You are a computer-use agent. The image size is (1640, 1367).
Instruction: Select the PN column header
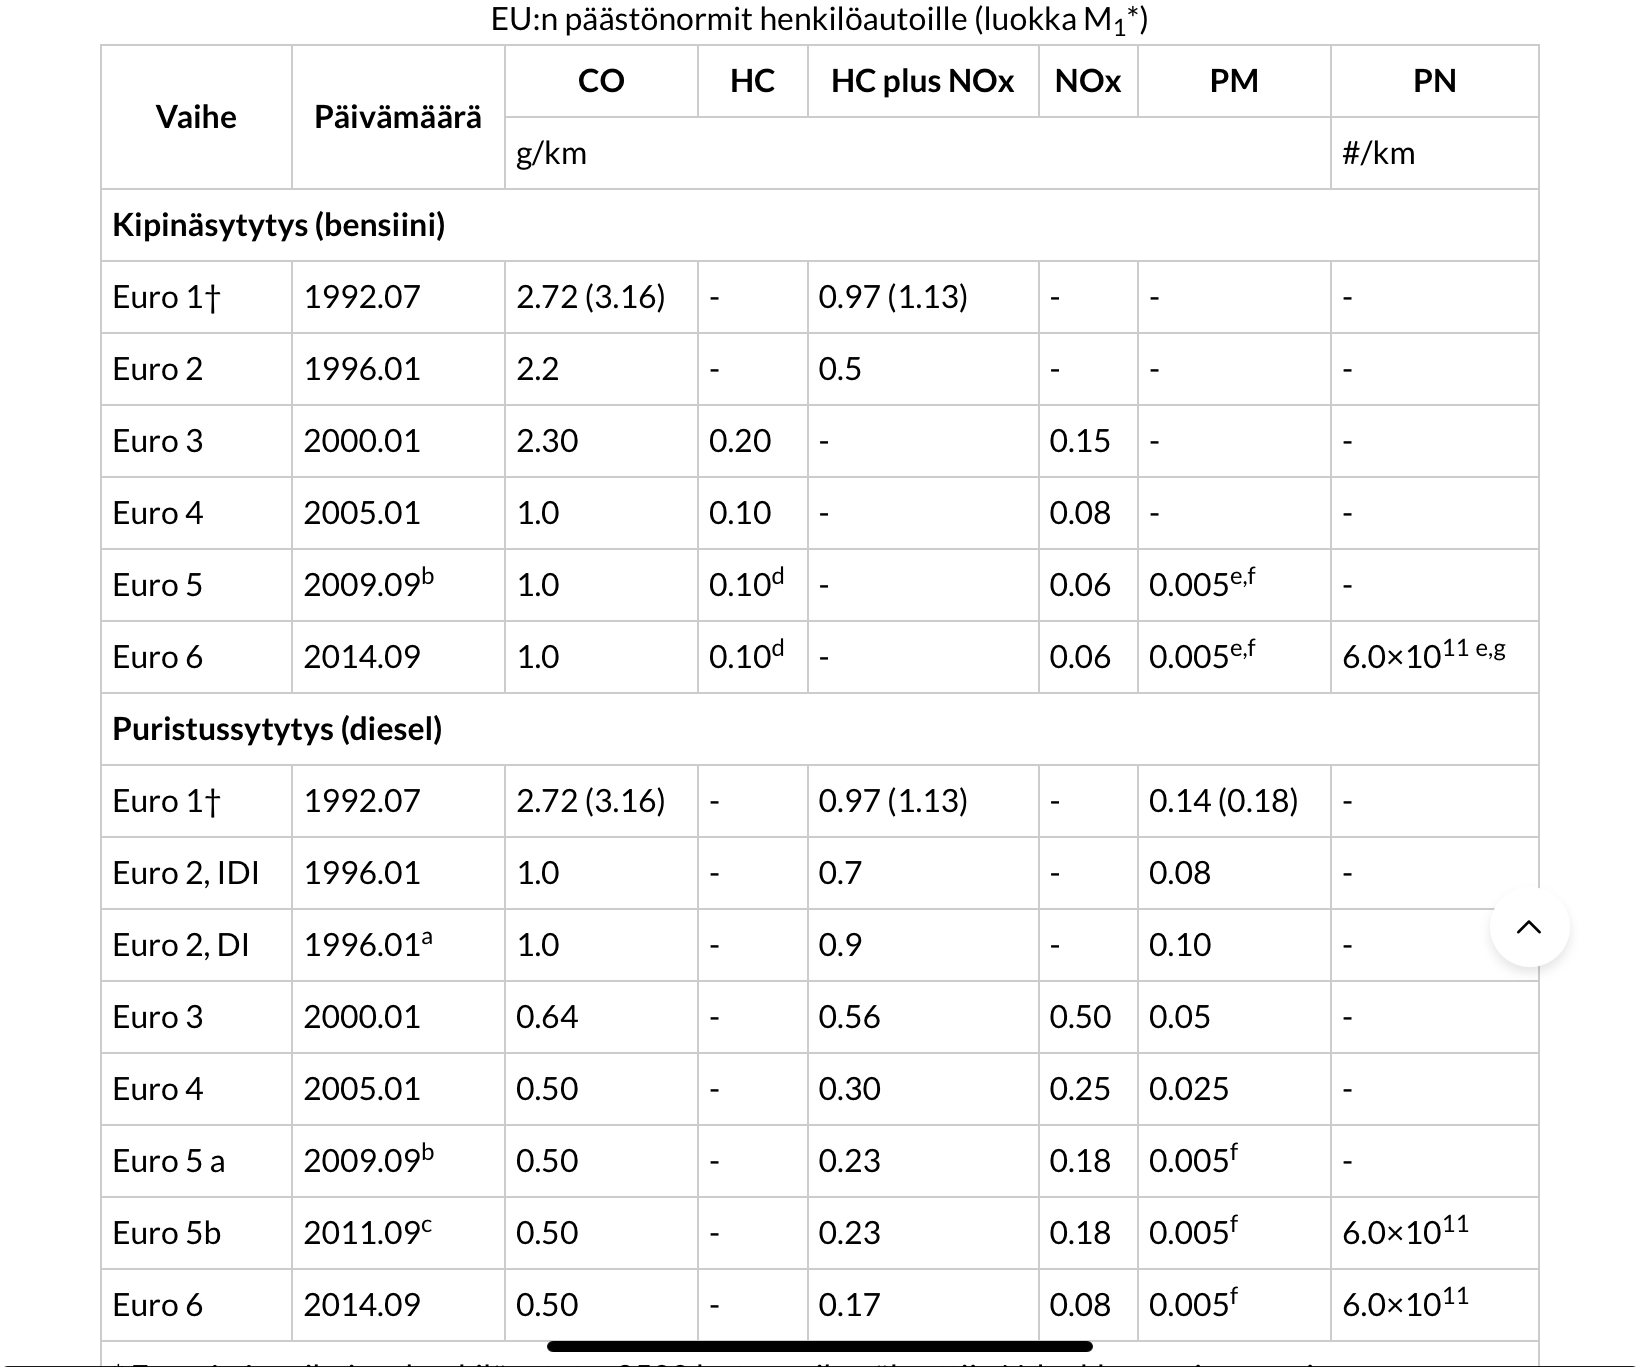1434,81
